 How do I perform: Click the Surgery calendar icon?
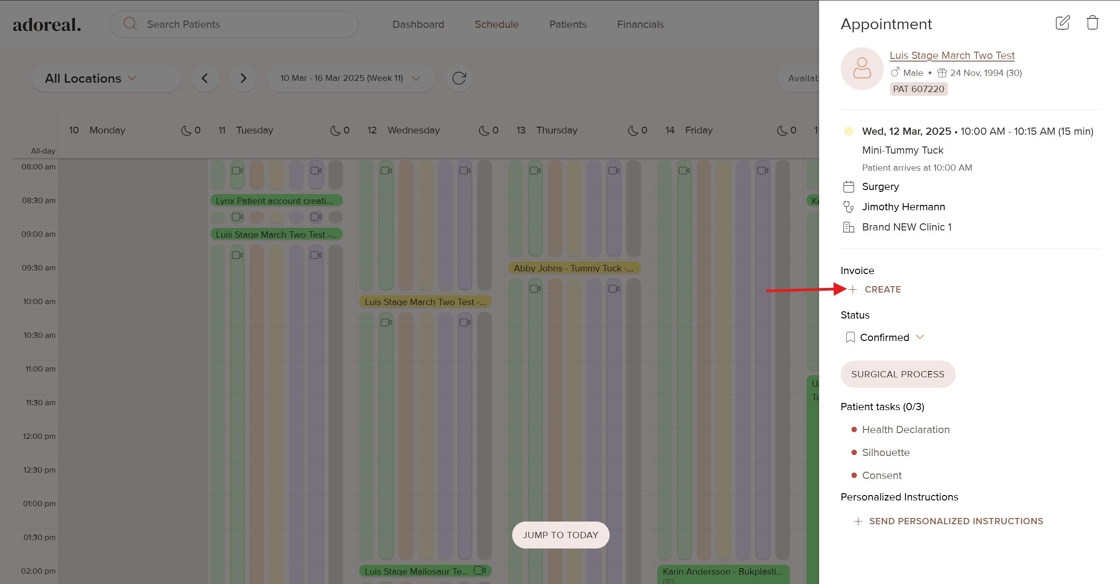(849, 186)
